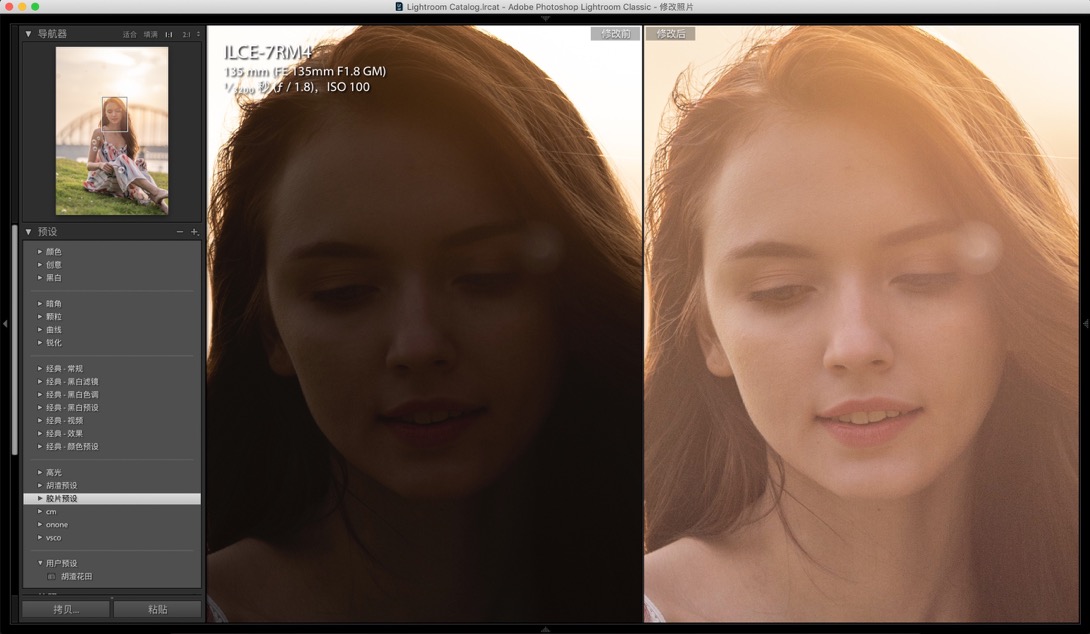Click the 粘贴 button
The image size is (1090, 634).
tap(158, 609)
